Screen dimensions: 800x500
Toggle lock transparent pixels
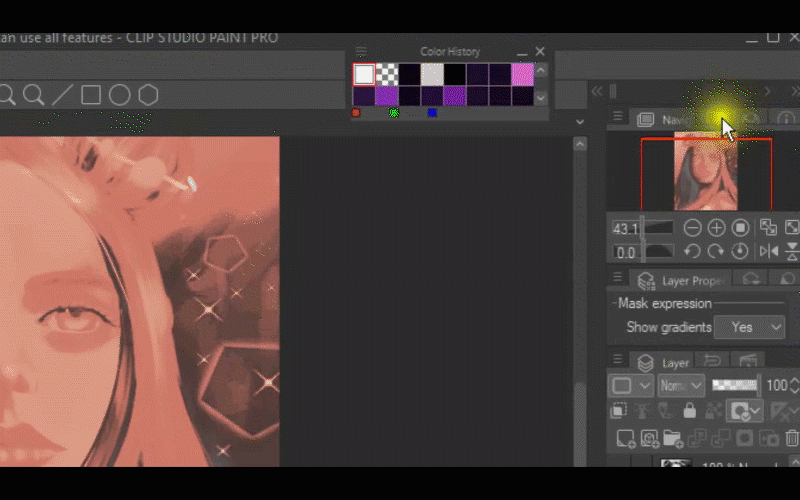pos(713,410)
